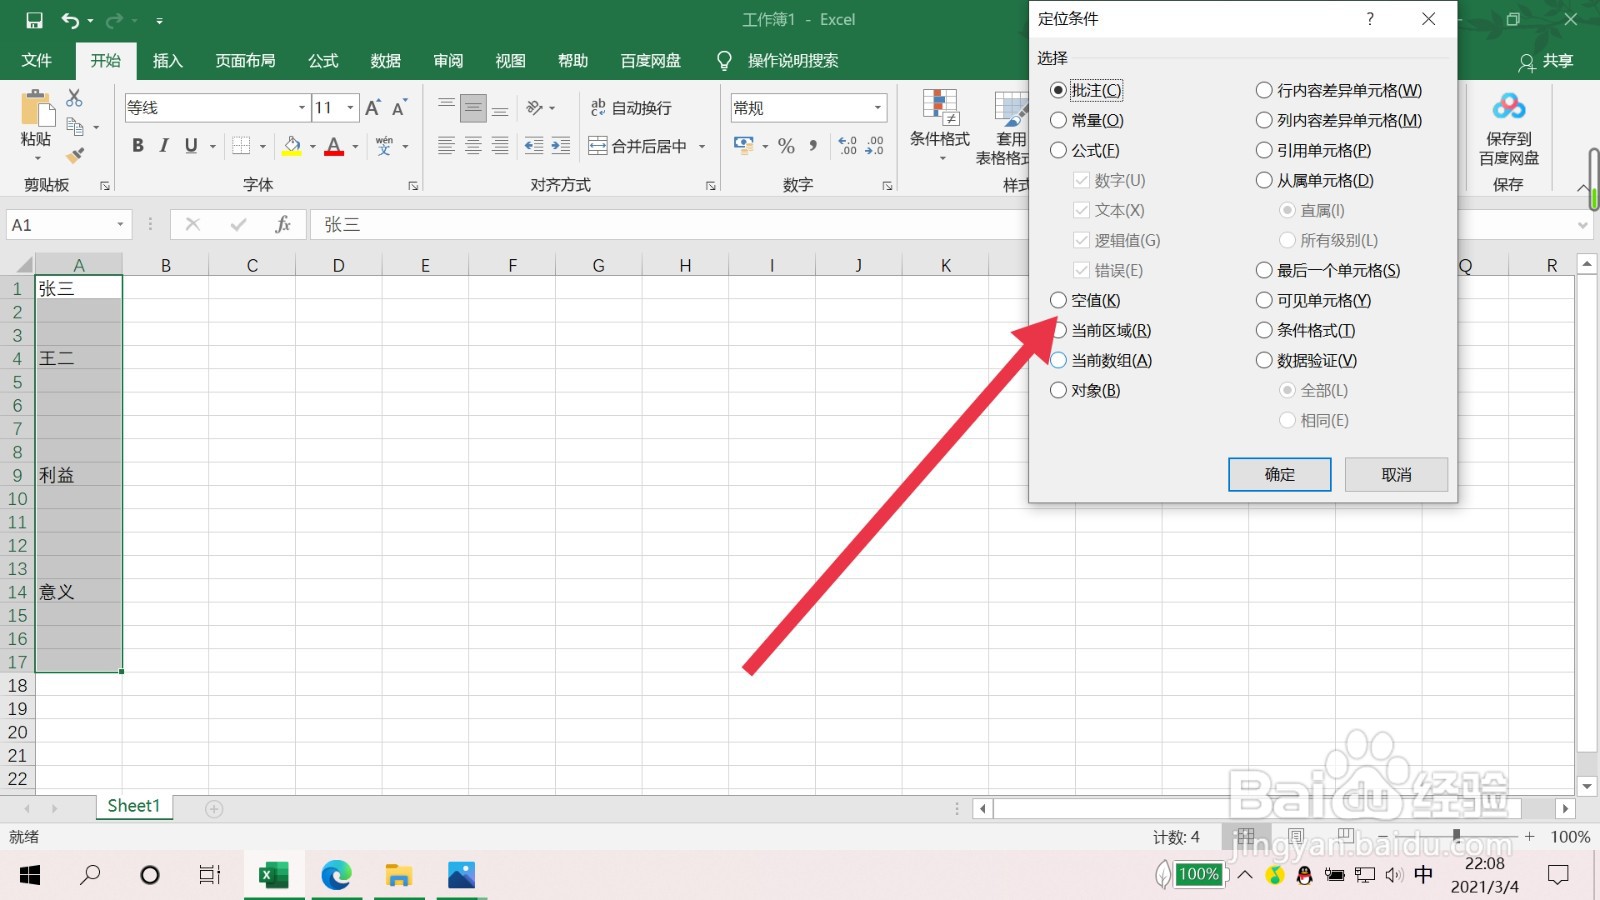The height and width of the screenshot is (900, 1600).
Task: Expand the font group dialog launcher
Action: click(413, 186)
